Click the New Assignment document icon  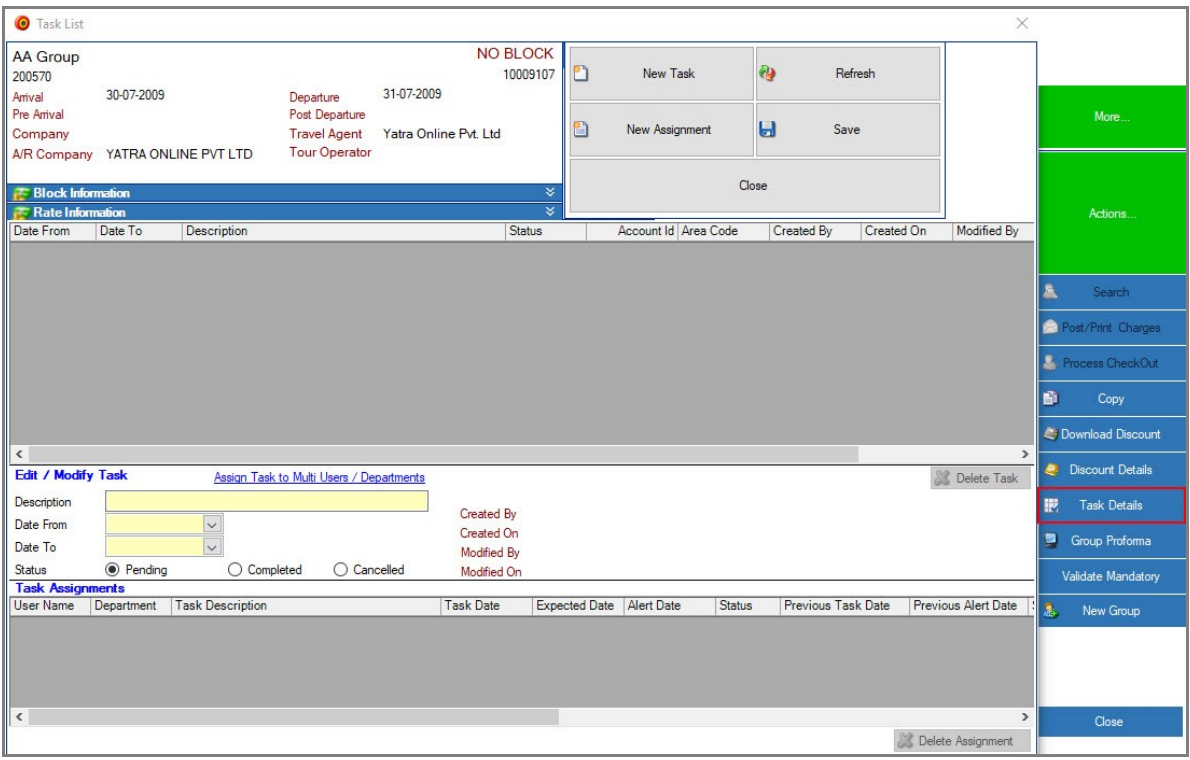pos(579,129)
